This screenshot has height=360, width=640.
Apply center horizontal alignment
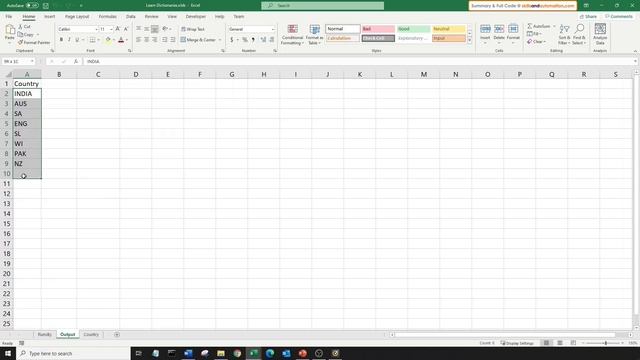click(x=147, y=40)
